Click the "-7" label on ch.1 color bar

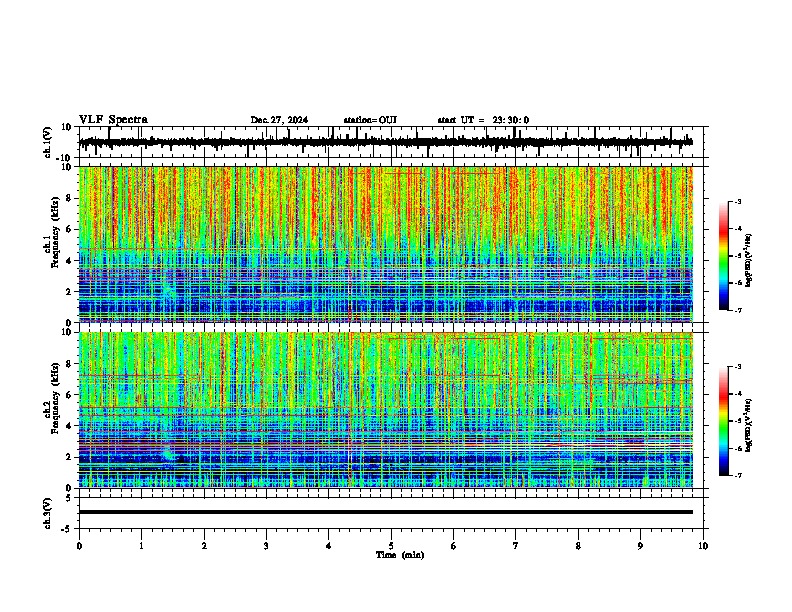[x=738, y=310]
